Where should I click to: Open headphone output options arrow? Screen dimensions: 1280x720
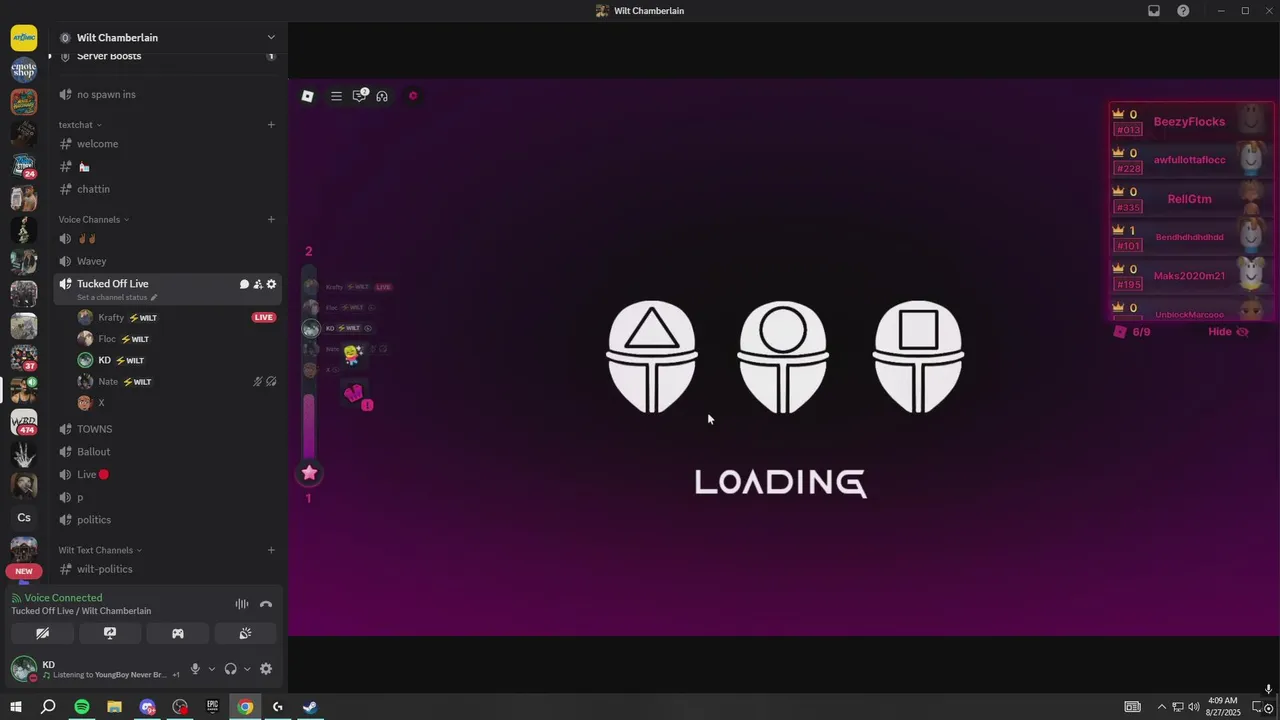click(247, 669)
